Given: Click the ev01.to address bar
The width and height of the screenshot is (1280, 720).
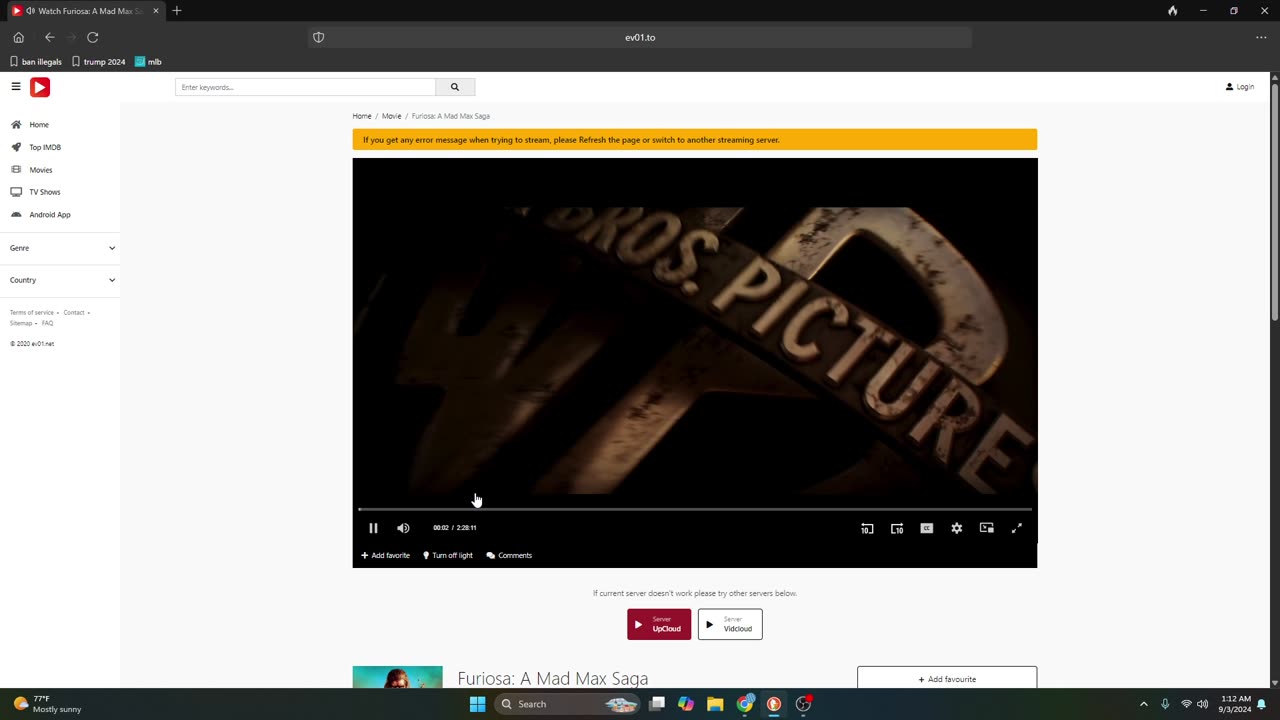Looking at the screenshot, I should tap(640, 37).
